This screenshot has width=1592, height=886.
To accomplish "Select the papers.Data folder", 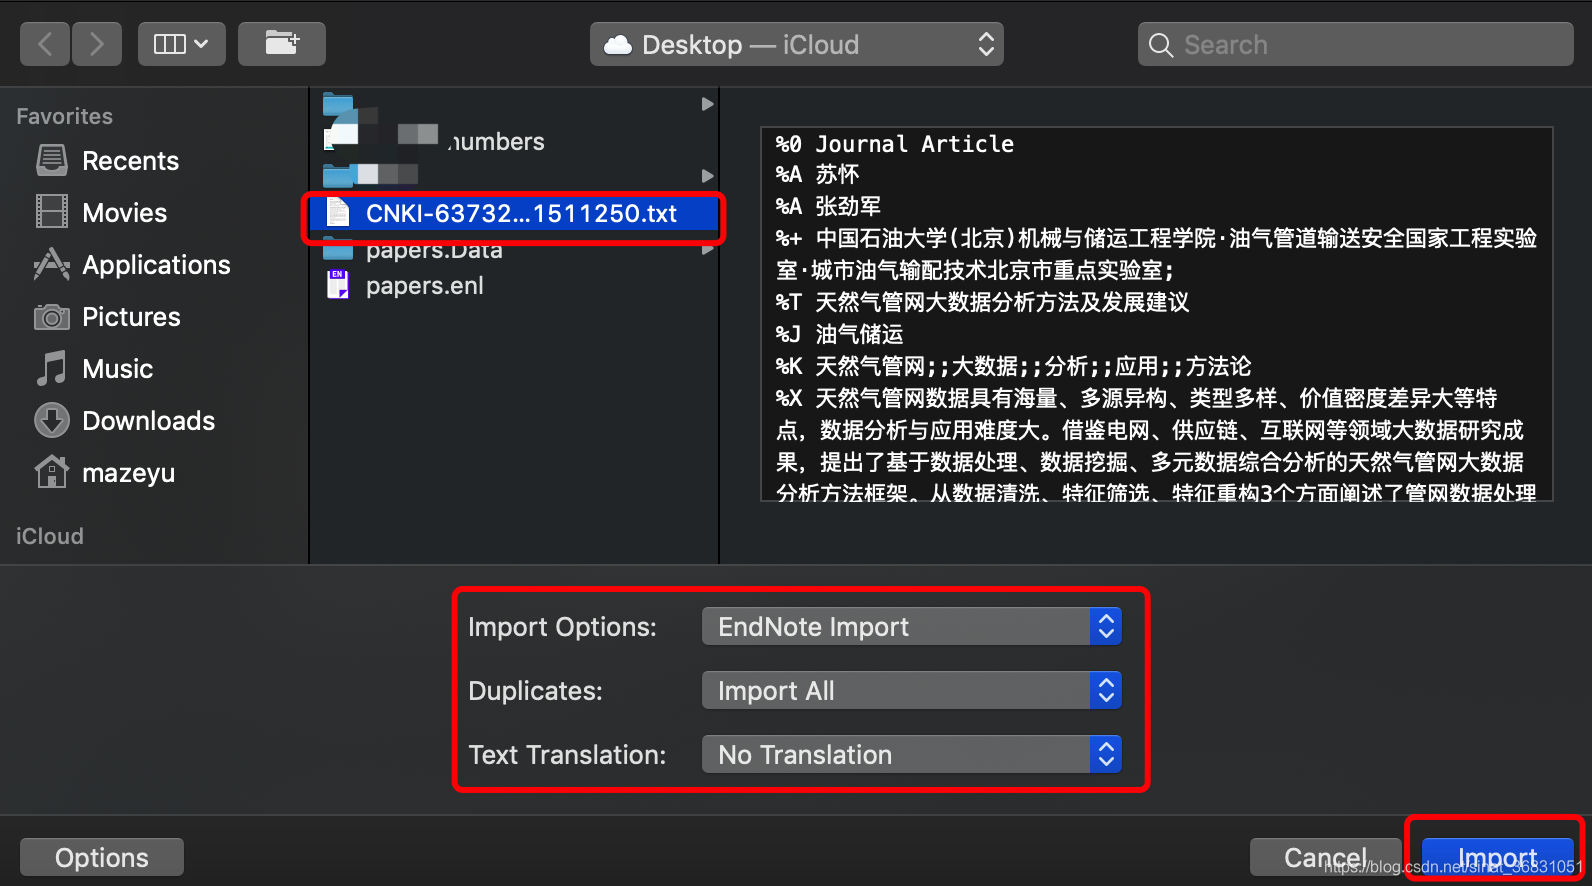I will coord(434,250).
